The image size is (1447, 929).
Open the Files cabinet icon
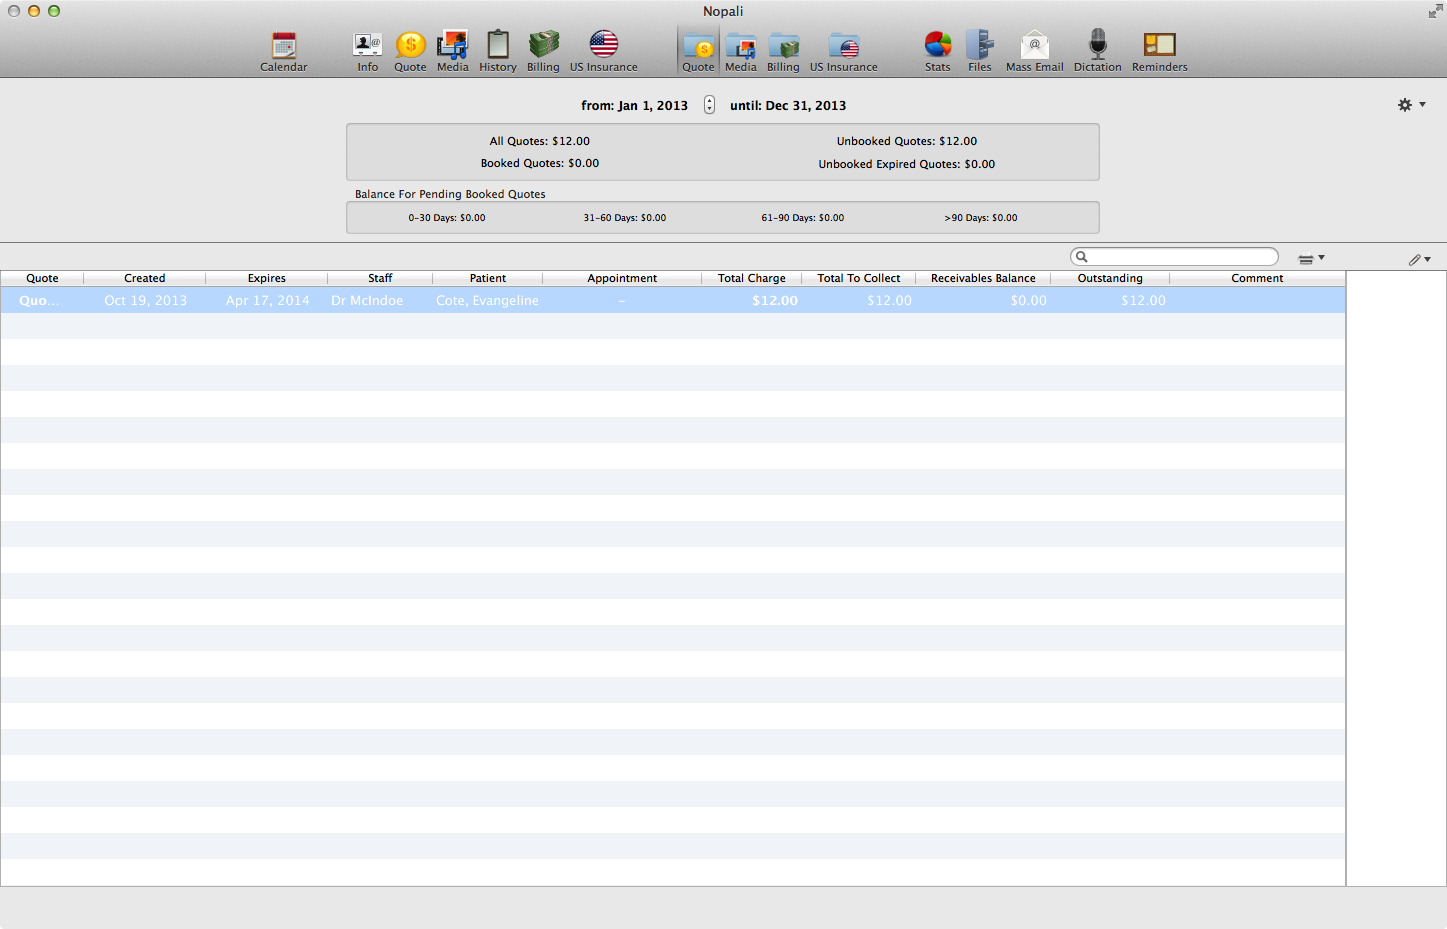(980, 51)
